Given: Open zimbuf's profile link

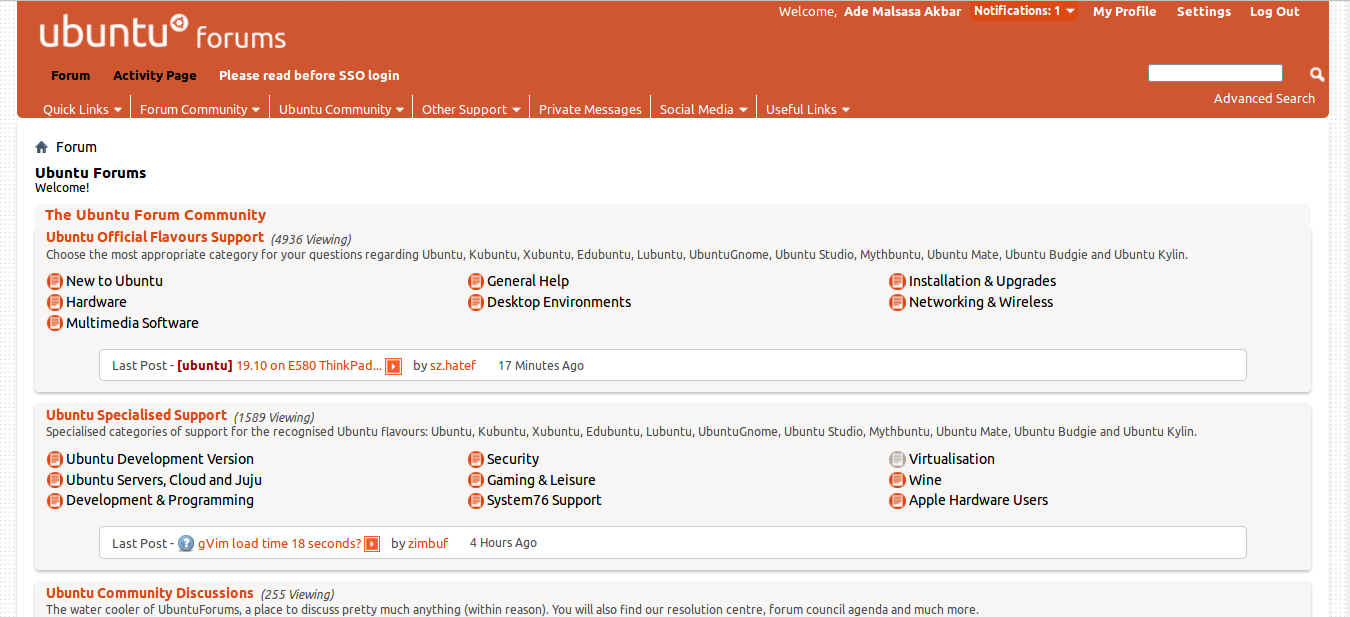Looking at the screenshot, I should [428, 543].
